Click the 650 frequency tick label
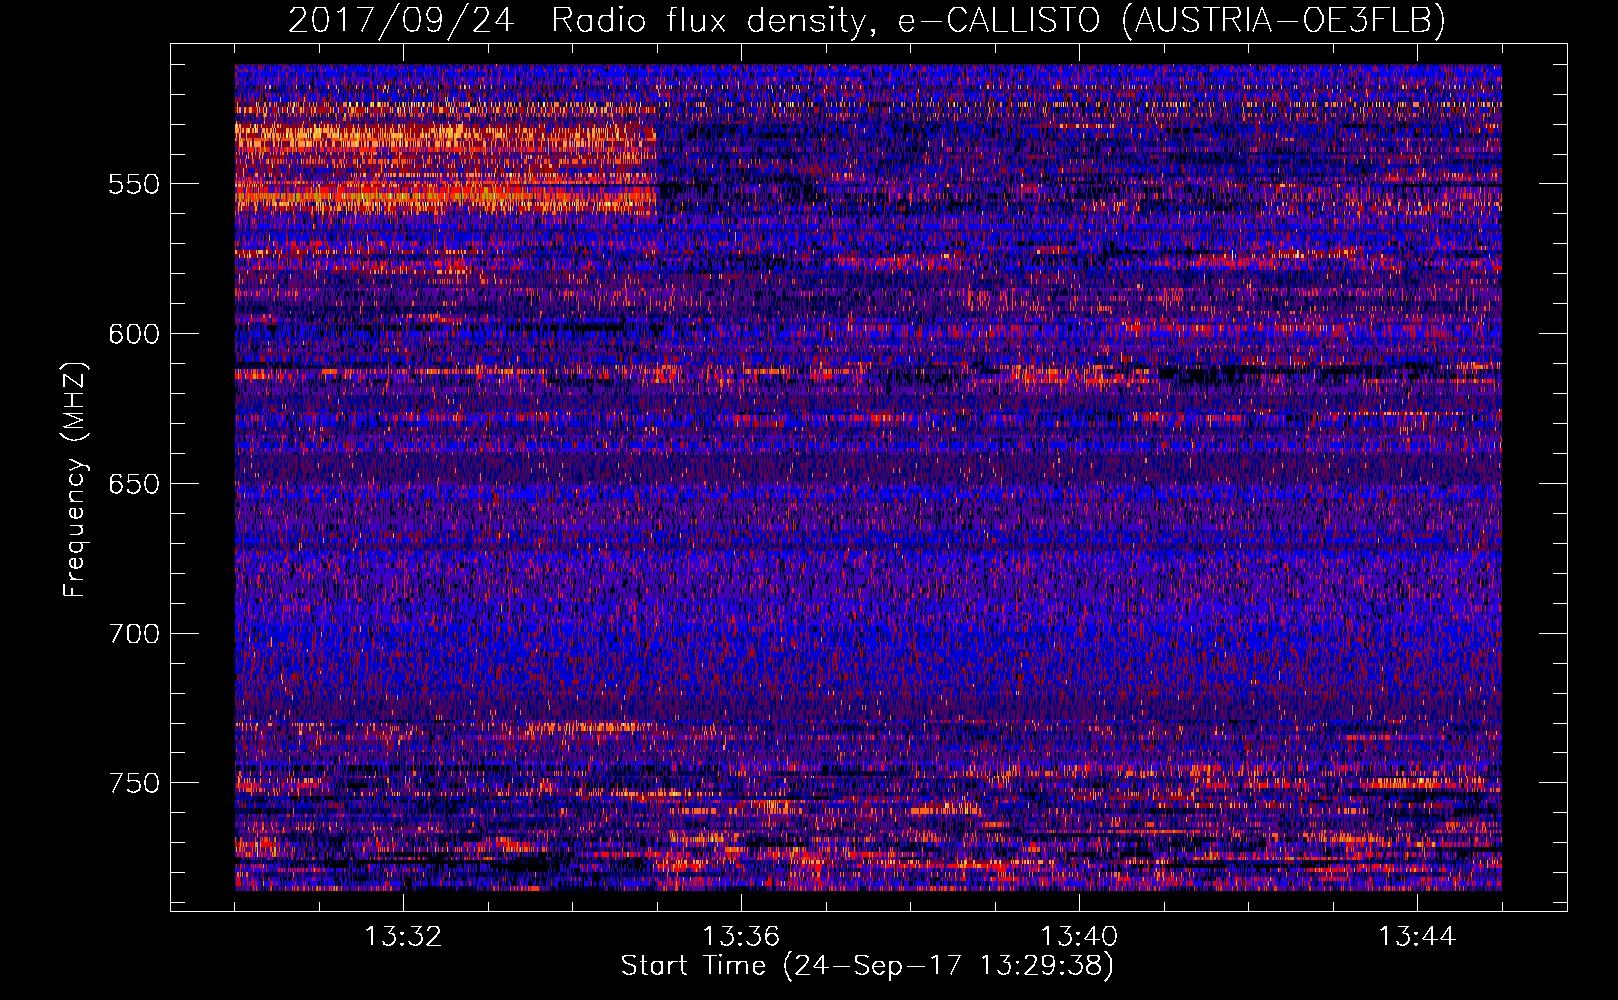Viewport: 1618px width, 1000px height. (134, 484)
